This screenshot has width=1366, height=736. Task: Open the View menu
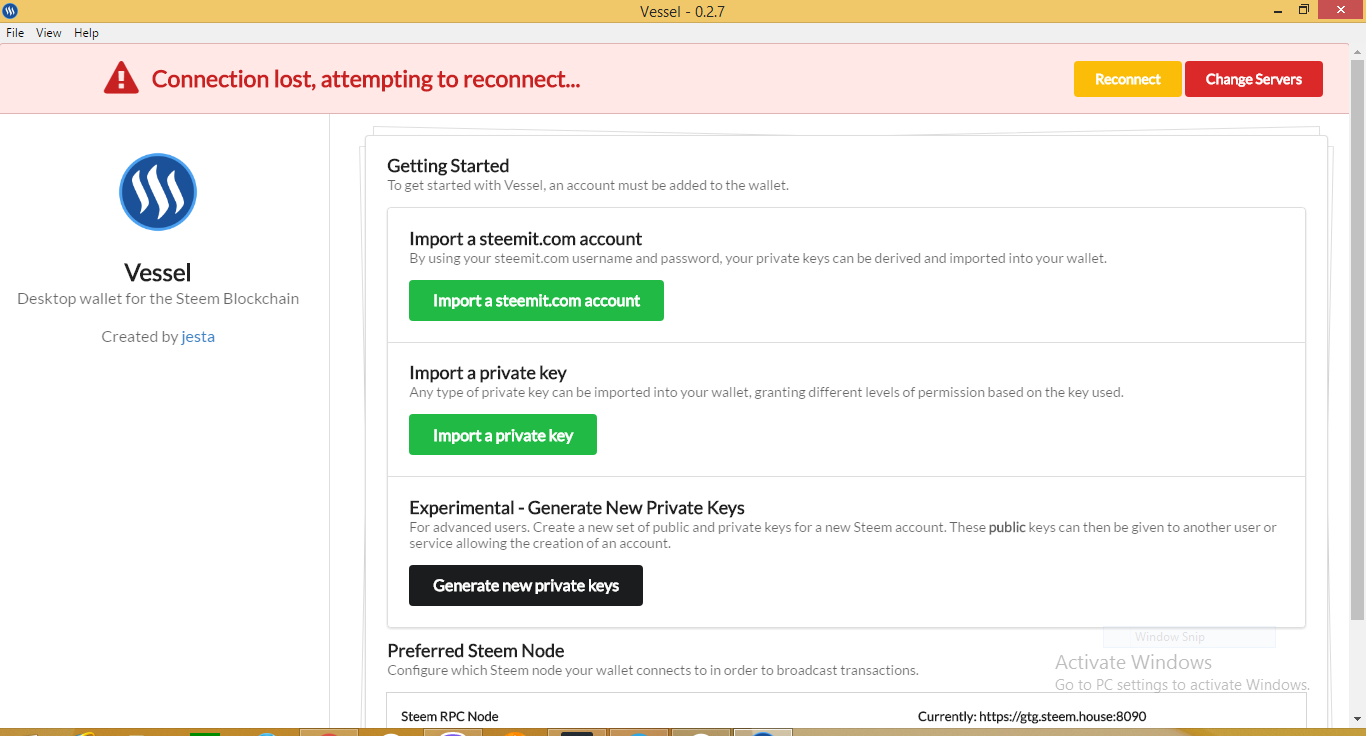tap(49, 33)
